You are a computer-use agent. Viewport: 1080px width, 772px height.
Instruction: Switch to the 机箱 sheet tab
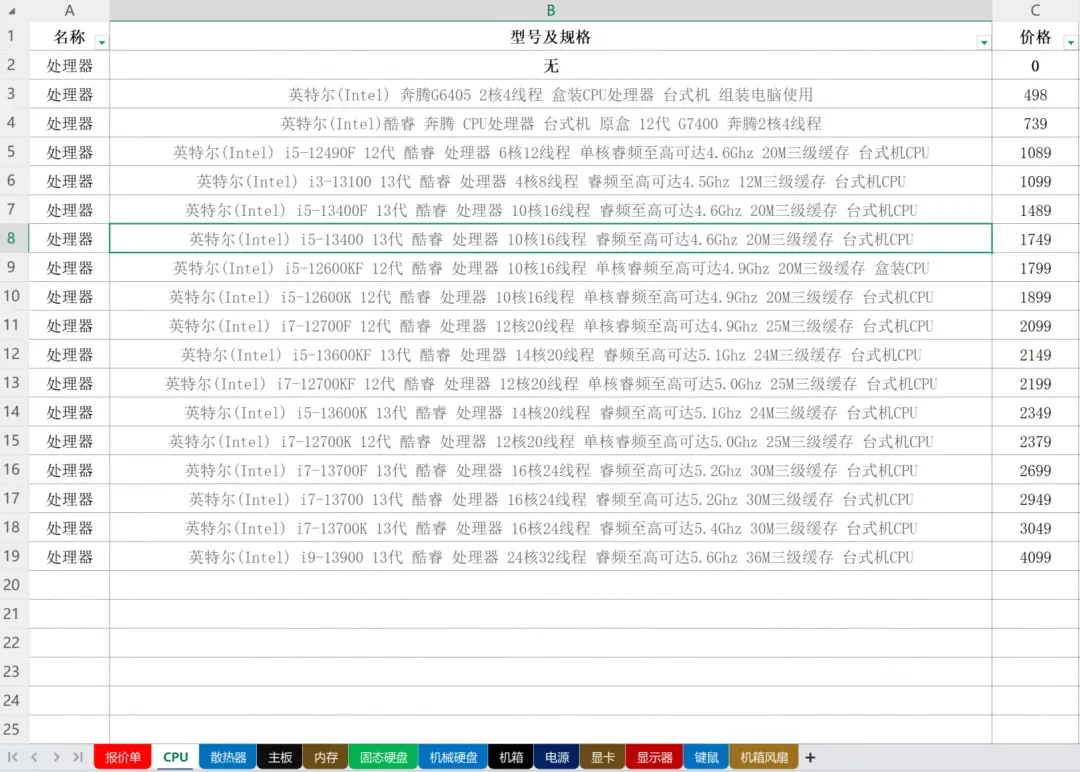tap(511, 758)
